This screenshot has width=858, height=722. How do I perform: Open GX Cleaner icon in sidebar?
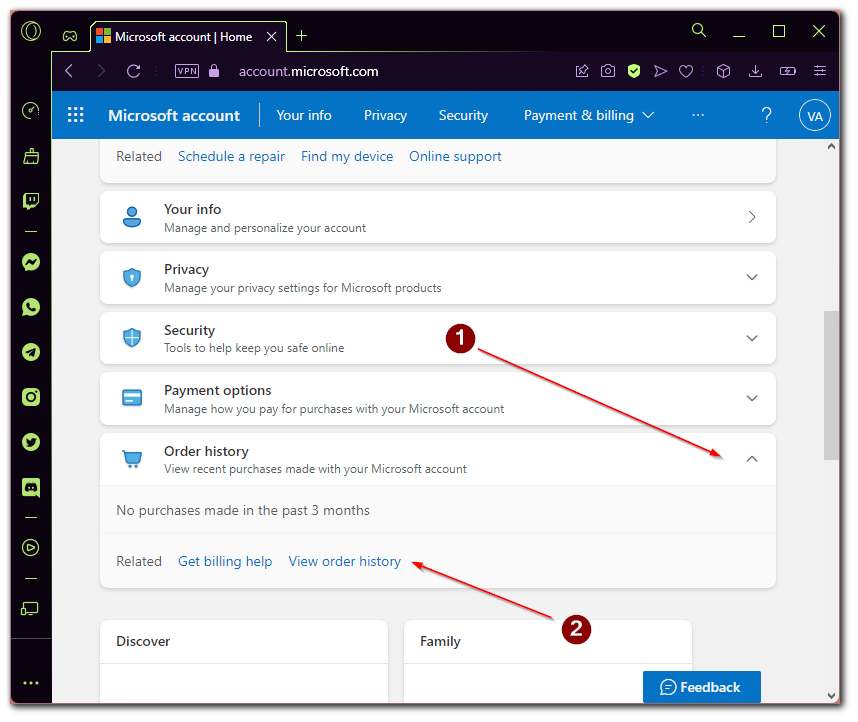click(31, 156)
